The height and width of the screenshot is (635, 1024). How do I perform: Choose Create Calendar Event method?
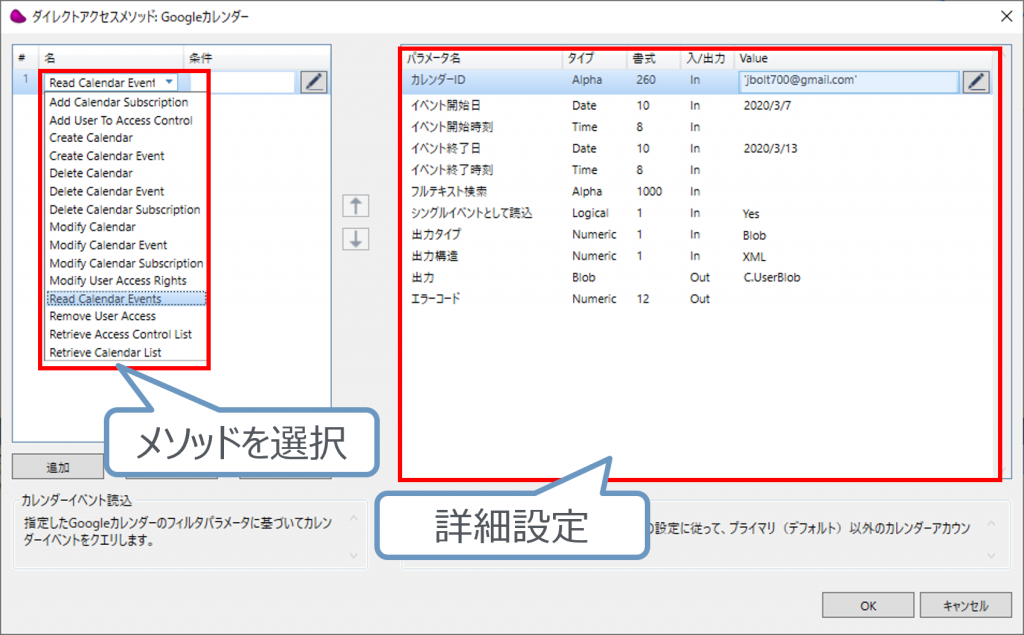(107, 156)
